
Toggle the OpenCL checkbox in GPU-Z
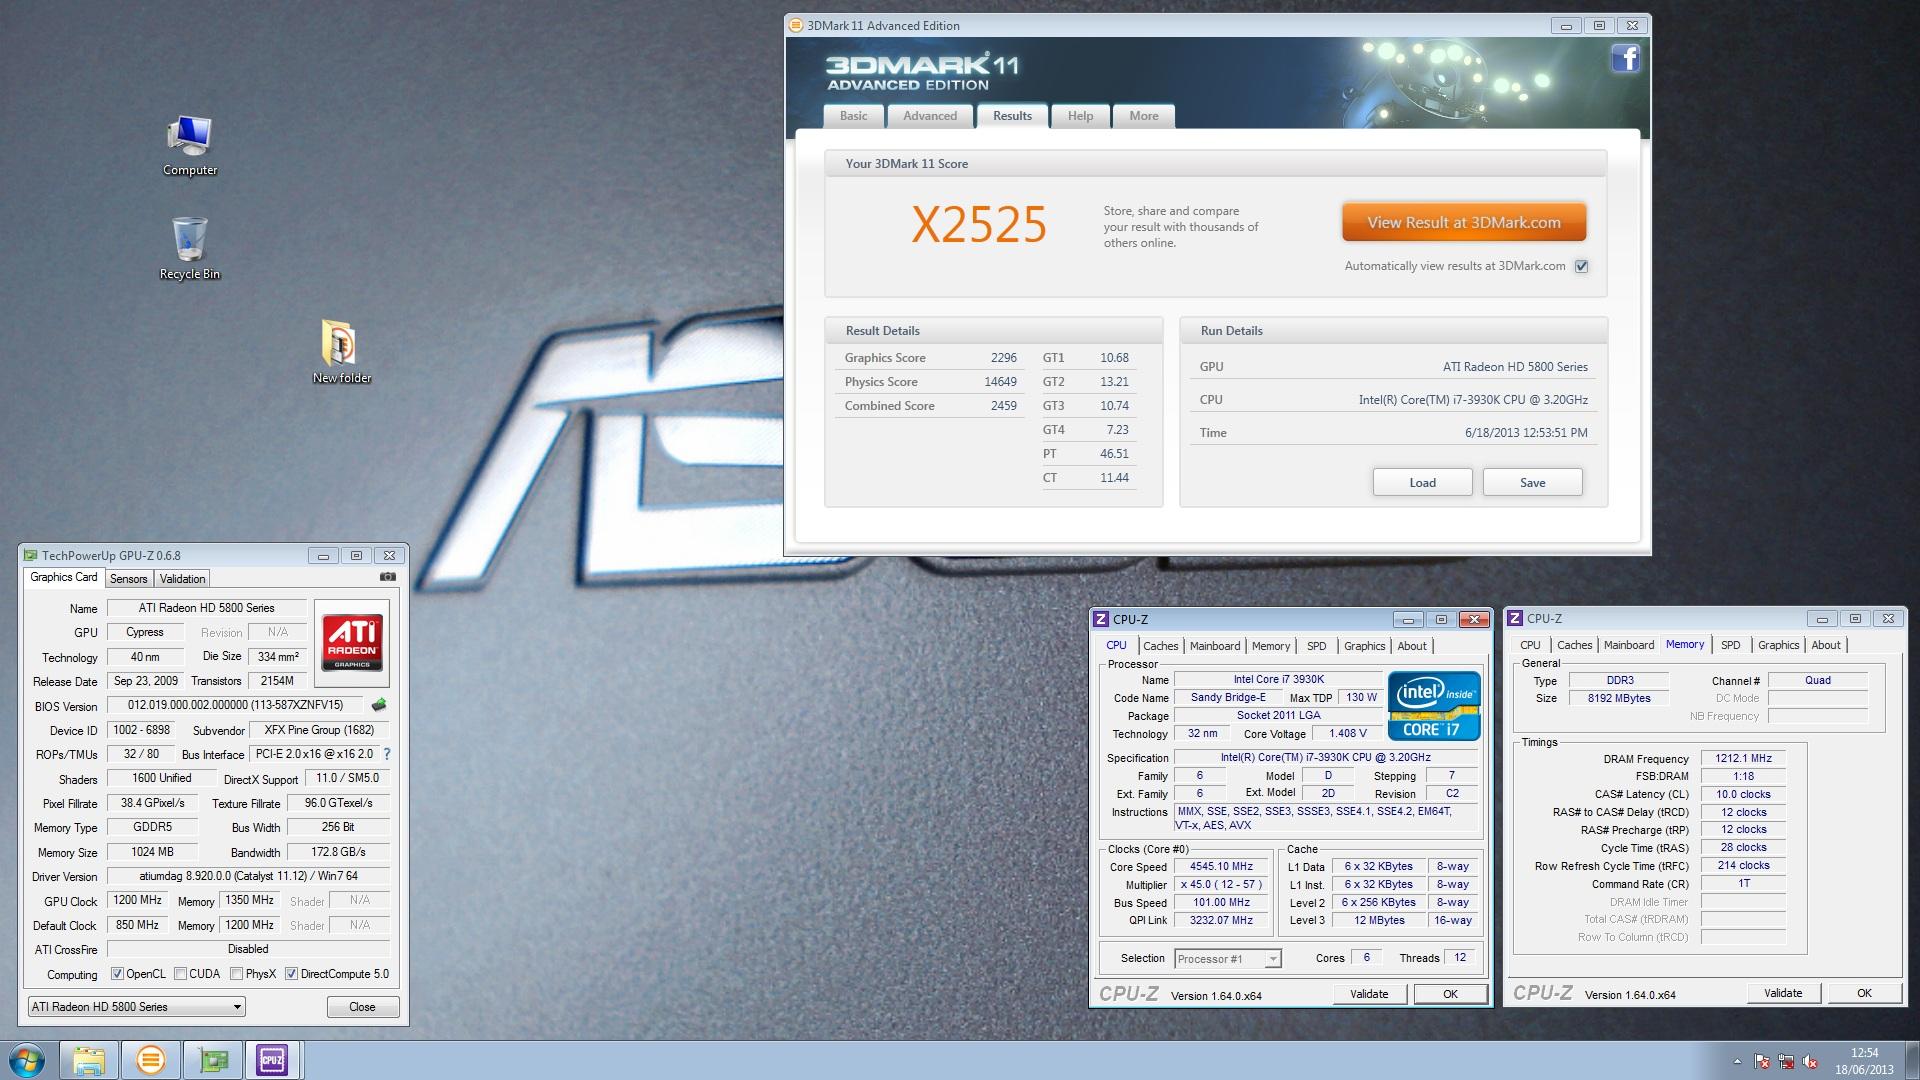coord(117,974)
